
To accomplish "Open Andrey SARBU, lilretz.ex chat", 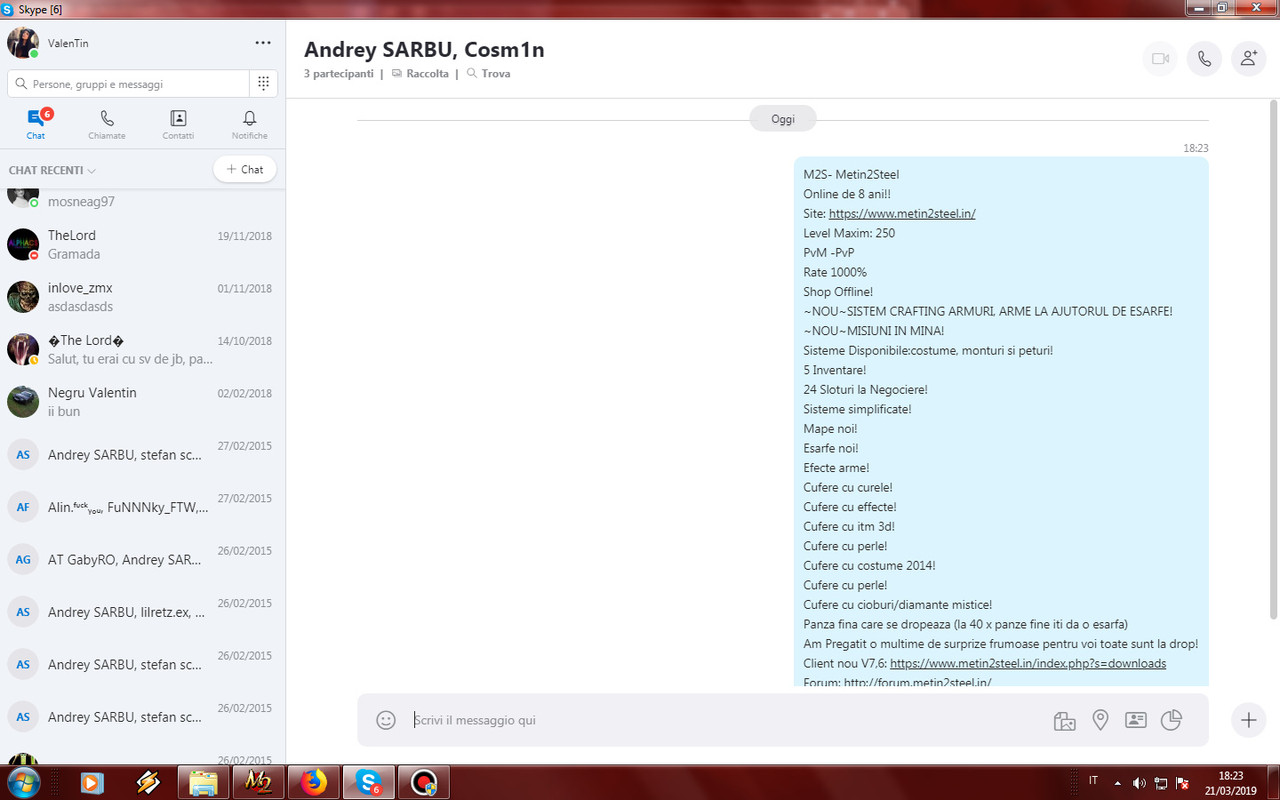I will (x=143, y=612).
